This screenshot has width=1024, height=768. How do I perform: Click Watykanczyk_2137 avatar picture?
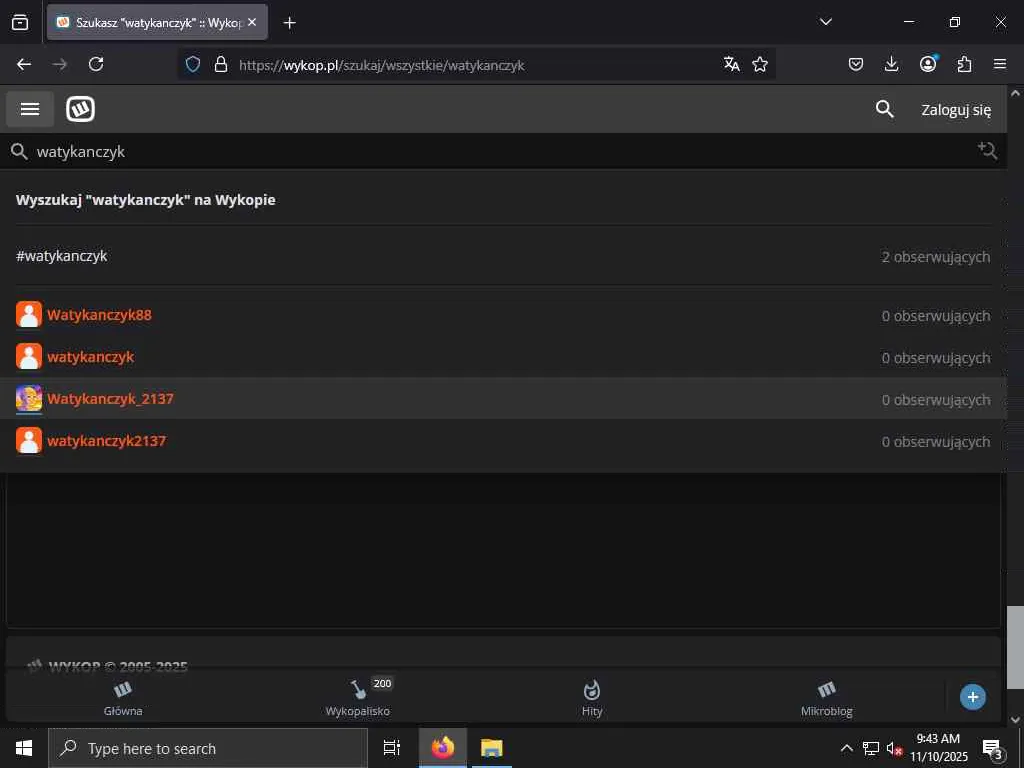click(29, 398)
